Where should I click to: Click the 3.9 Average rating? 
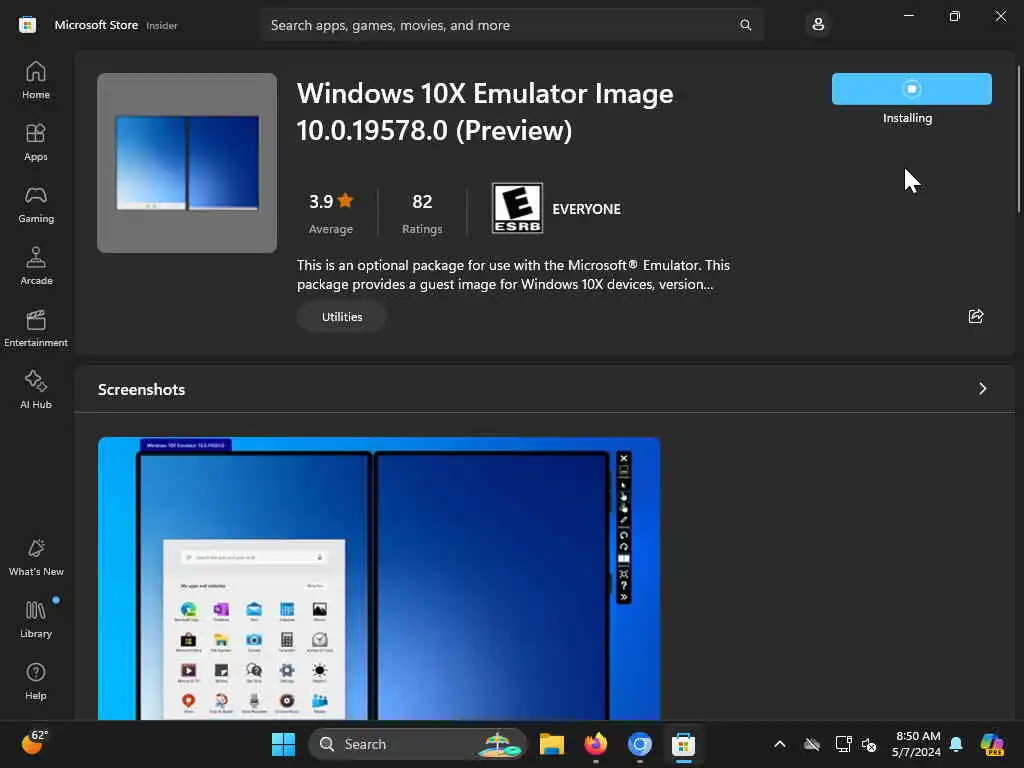point(331,212)
